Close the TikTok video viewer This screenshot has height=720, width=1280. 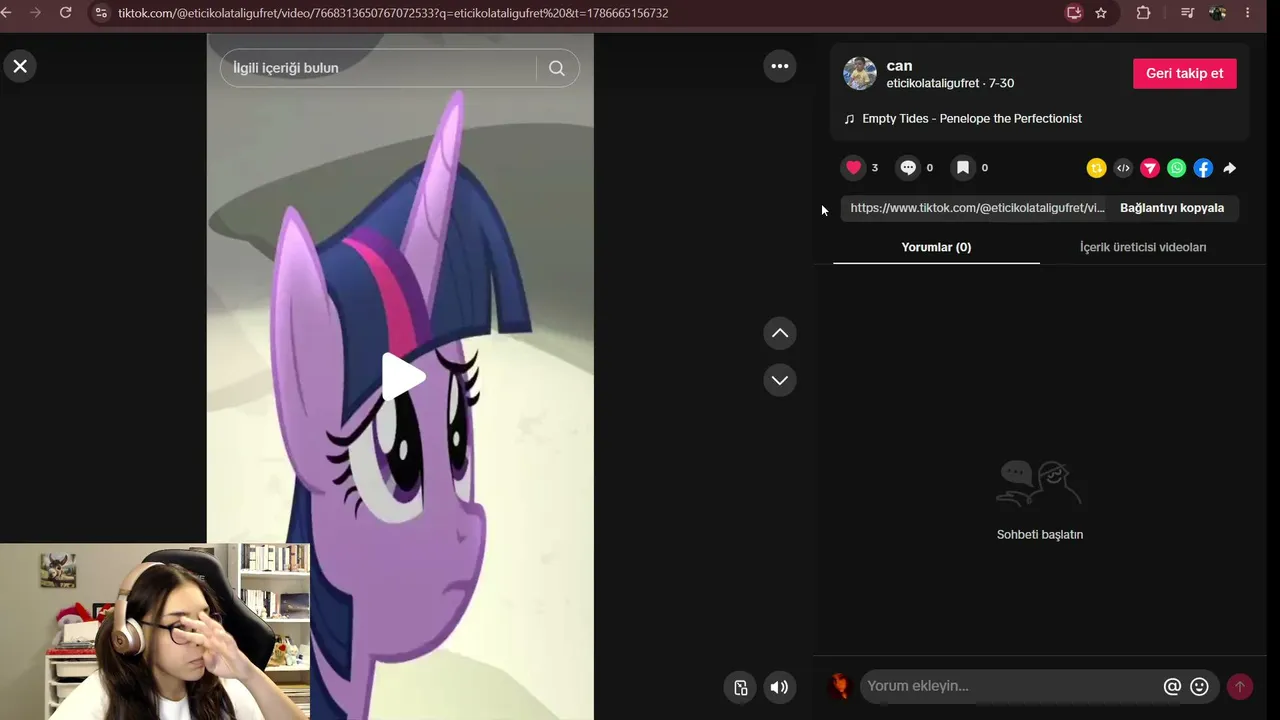[20, 66]
